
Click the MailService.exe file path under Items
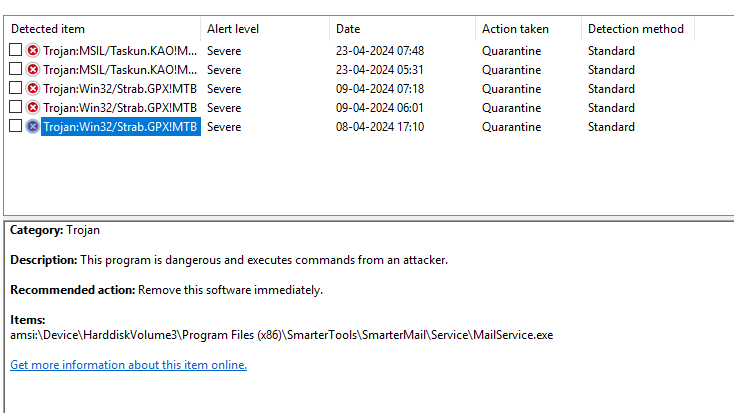tap(281, 335)
